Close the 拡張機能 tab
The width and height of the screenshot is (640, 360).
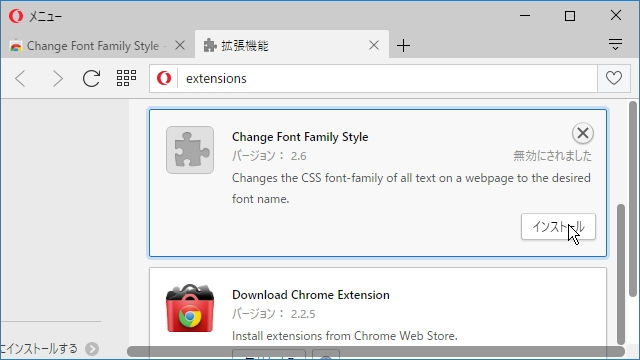tap(373, 45)
